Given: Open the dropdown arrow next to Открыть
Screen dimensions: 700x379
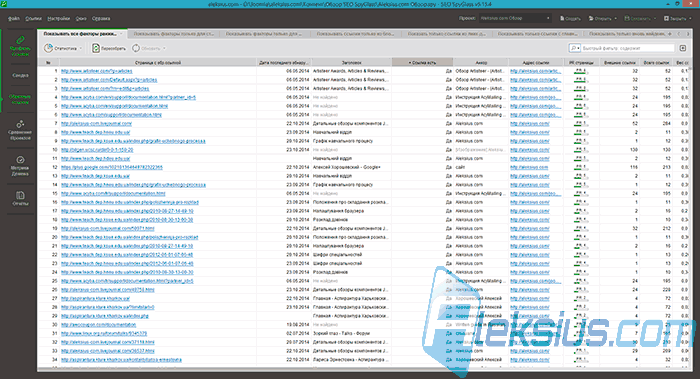Looking at the screenshot, I should tap(616, 19).
